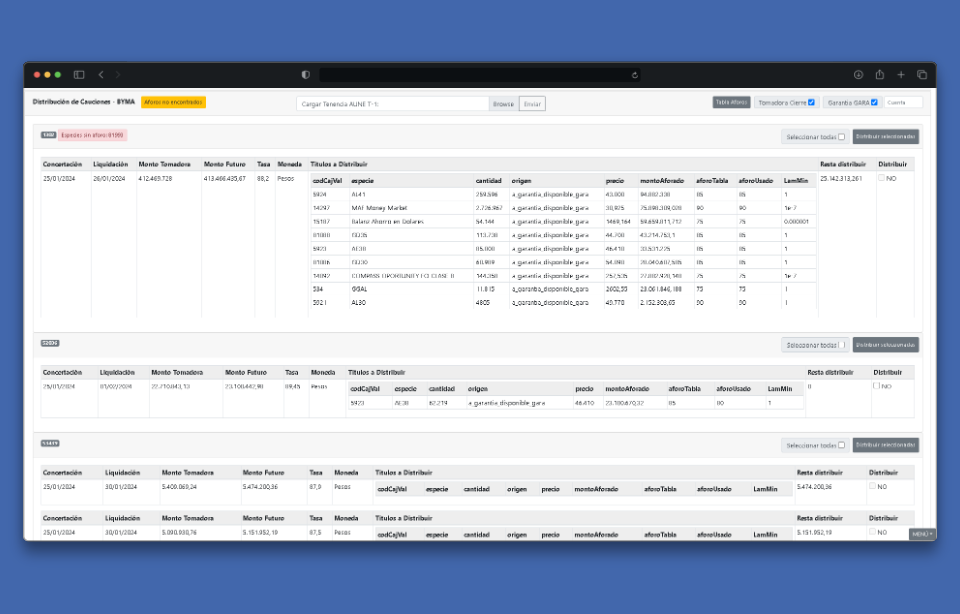Click the browser forward arrow
Viewport: 960px width, 614px height.
[x=116, y=75]
